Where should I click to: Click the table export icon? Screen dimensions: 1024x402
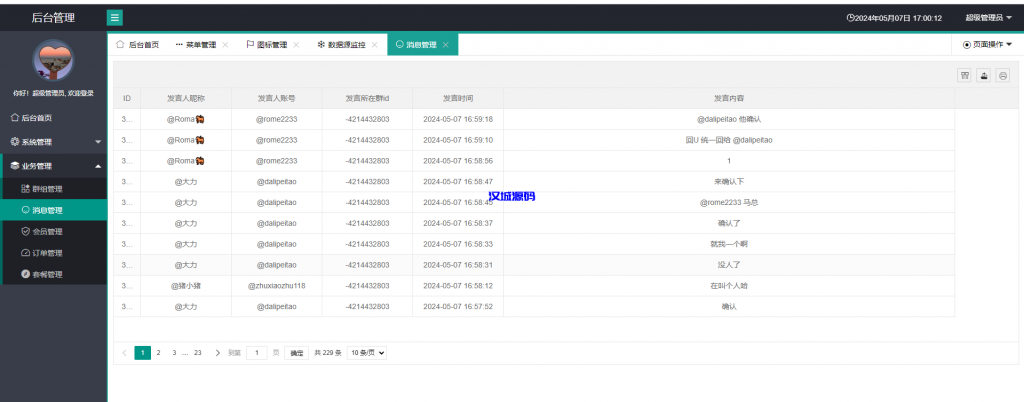(984, 75)
